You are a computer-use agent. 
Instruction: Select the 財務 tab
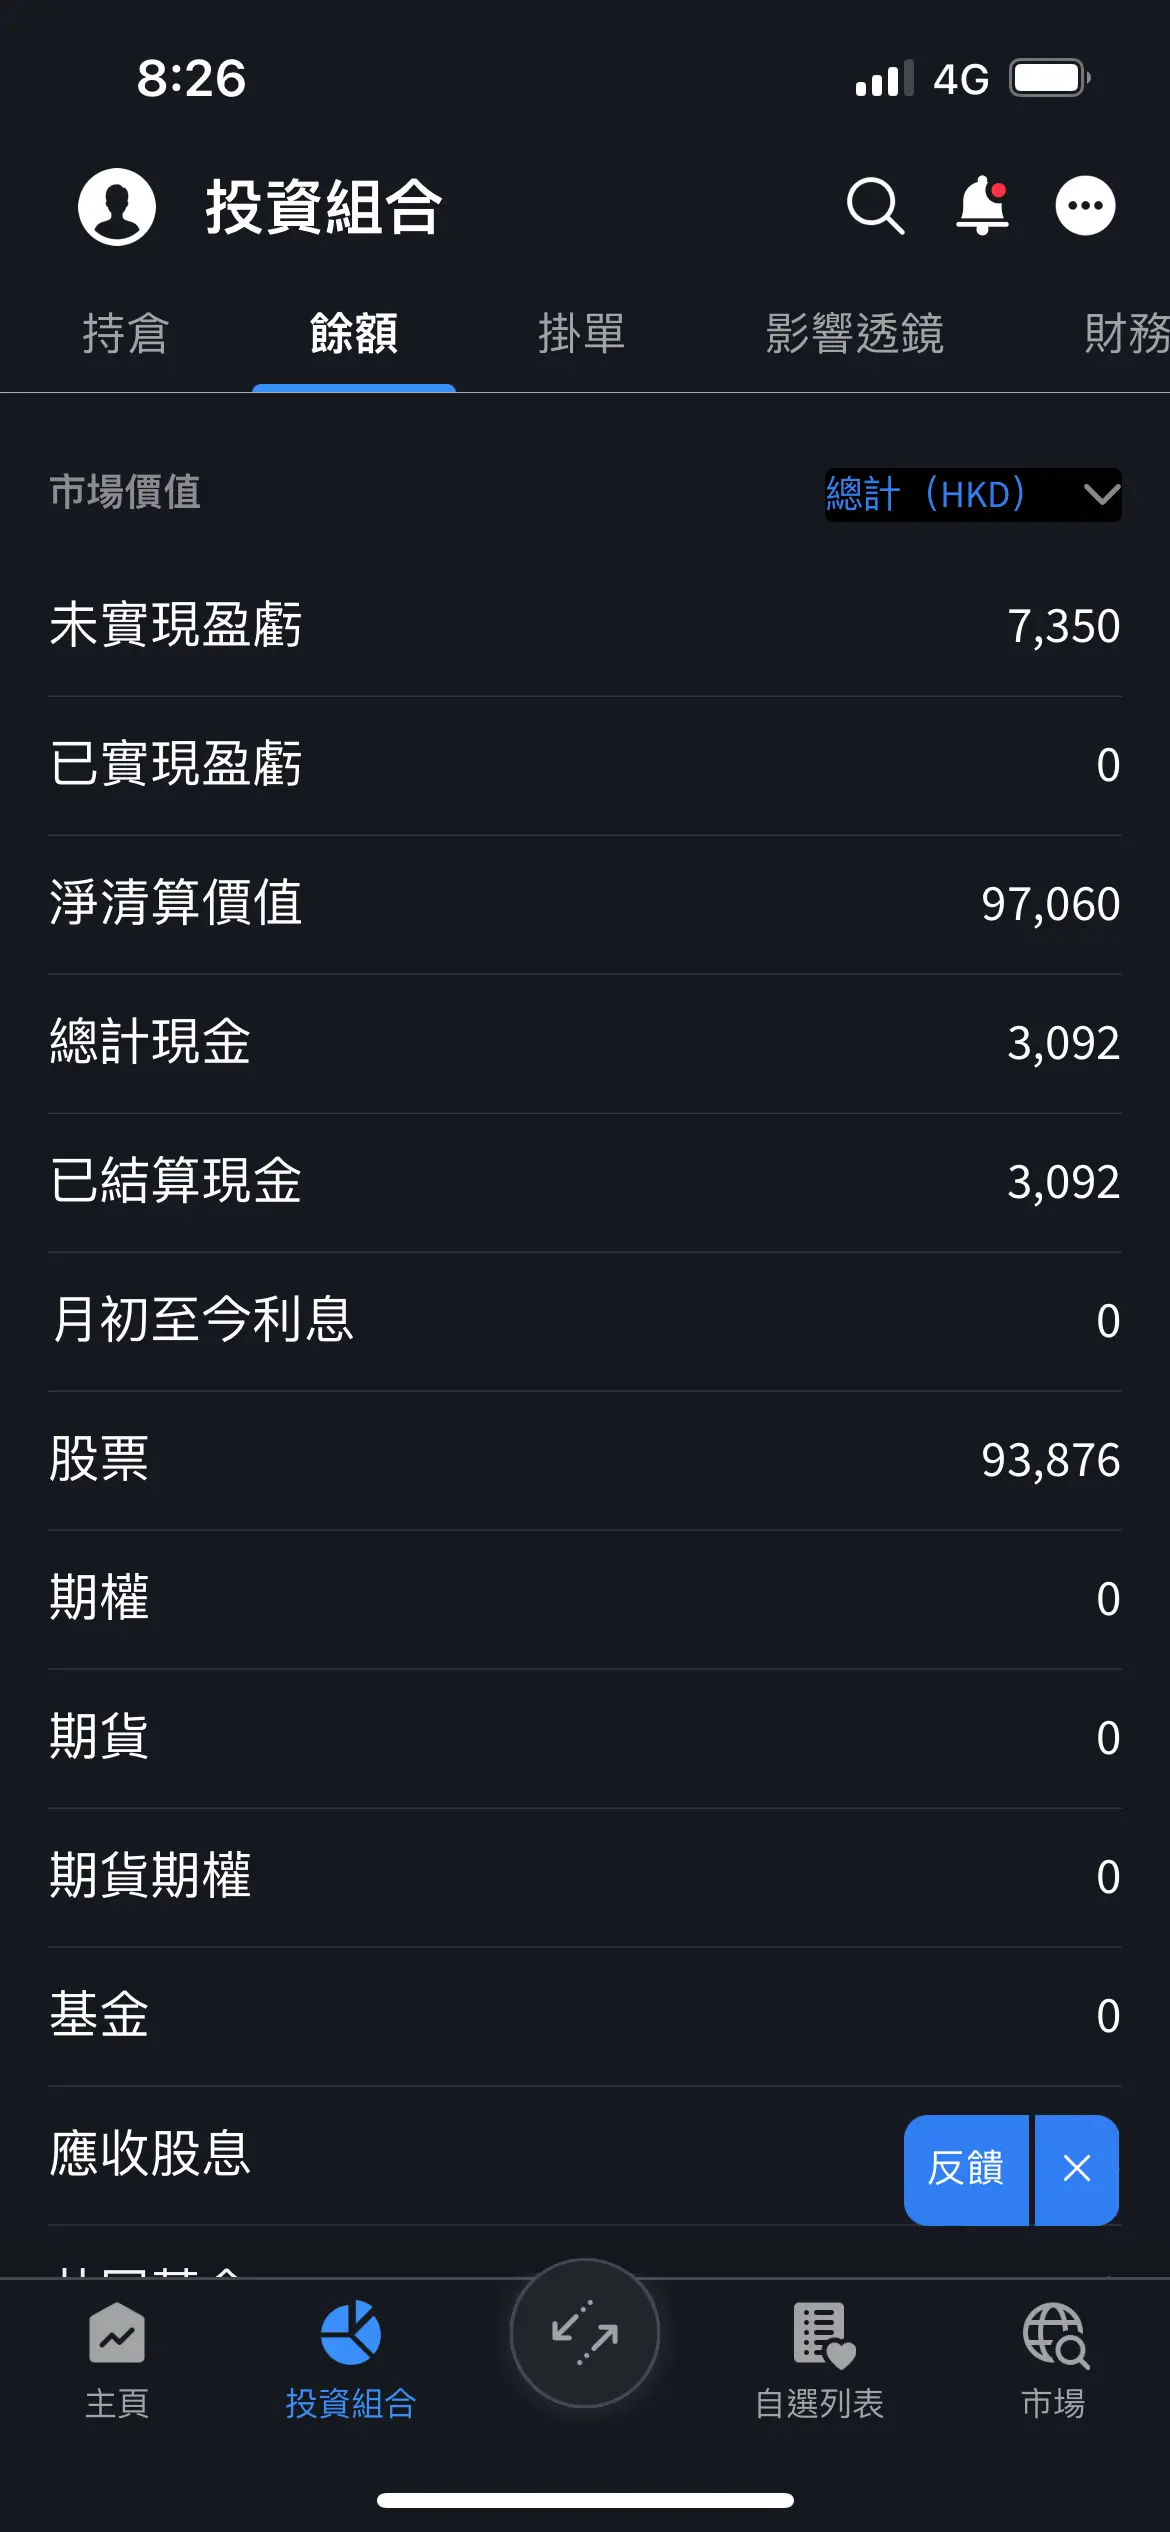click(1127, 333)
